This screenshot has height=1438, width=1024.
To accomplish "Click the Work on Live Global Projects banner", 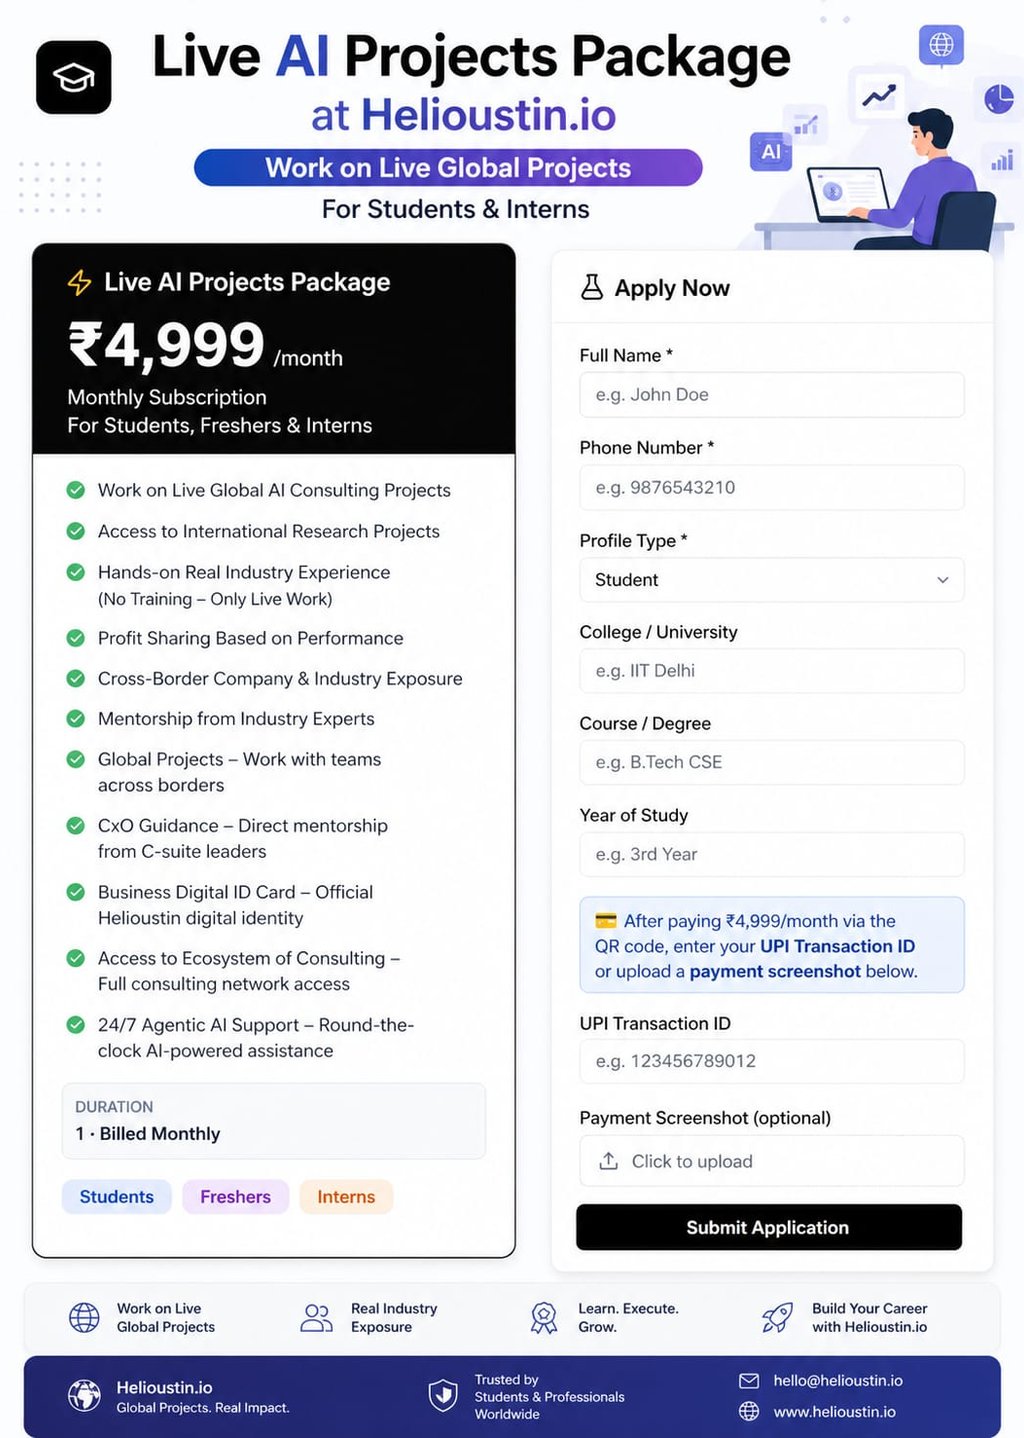I will [x=448, y=168].
